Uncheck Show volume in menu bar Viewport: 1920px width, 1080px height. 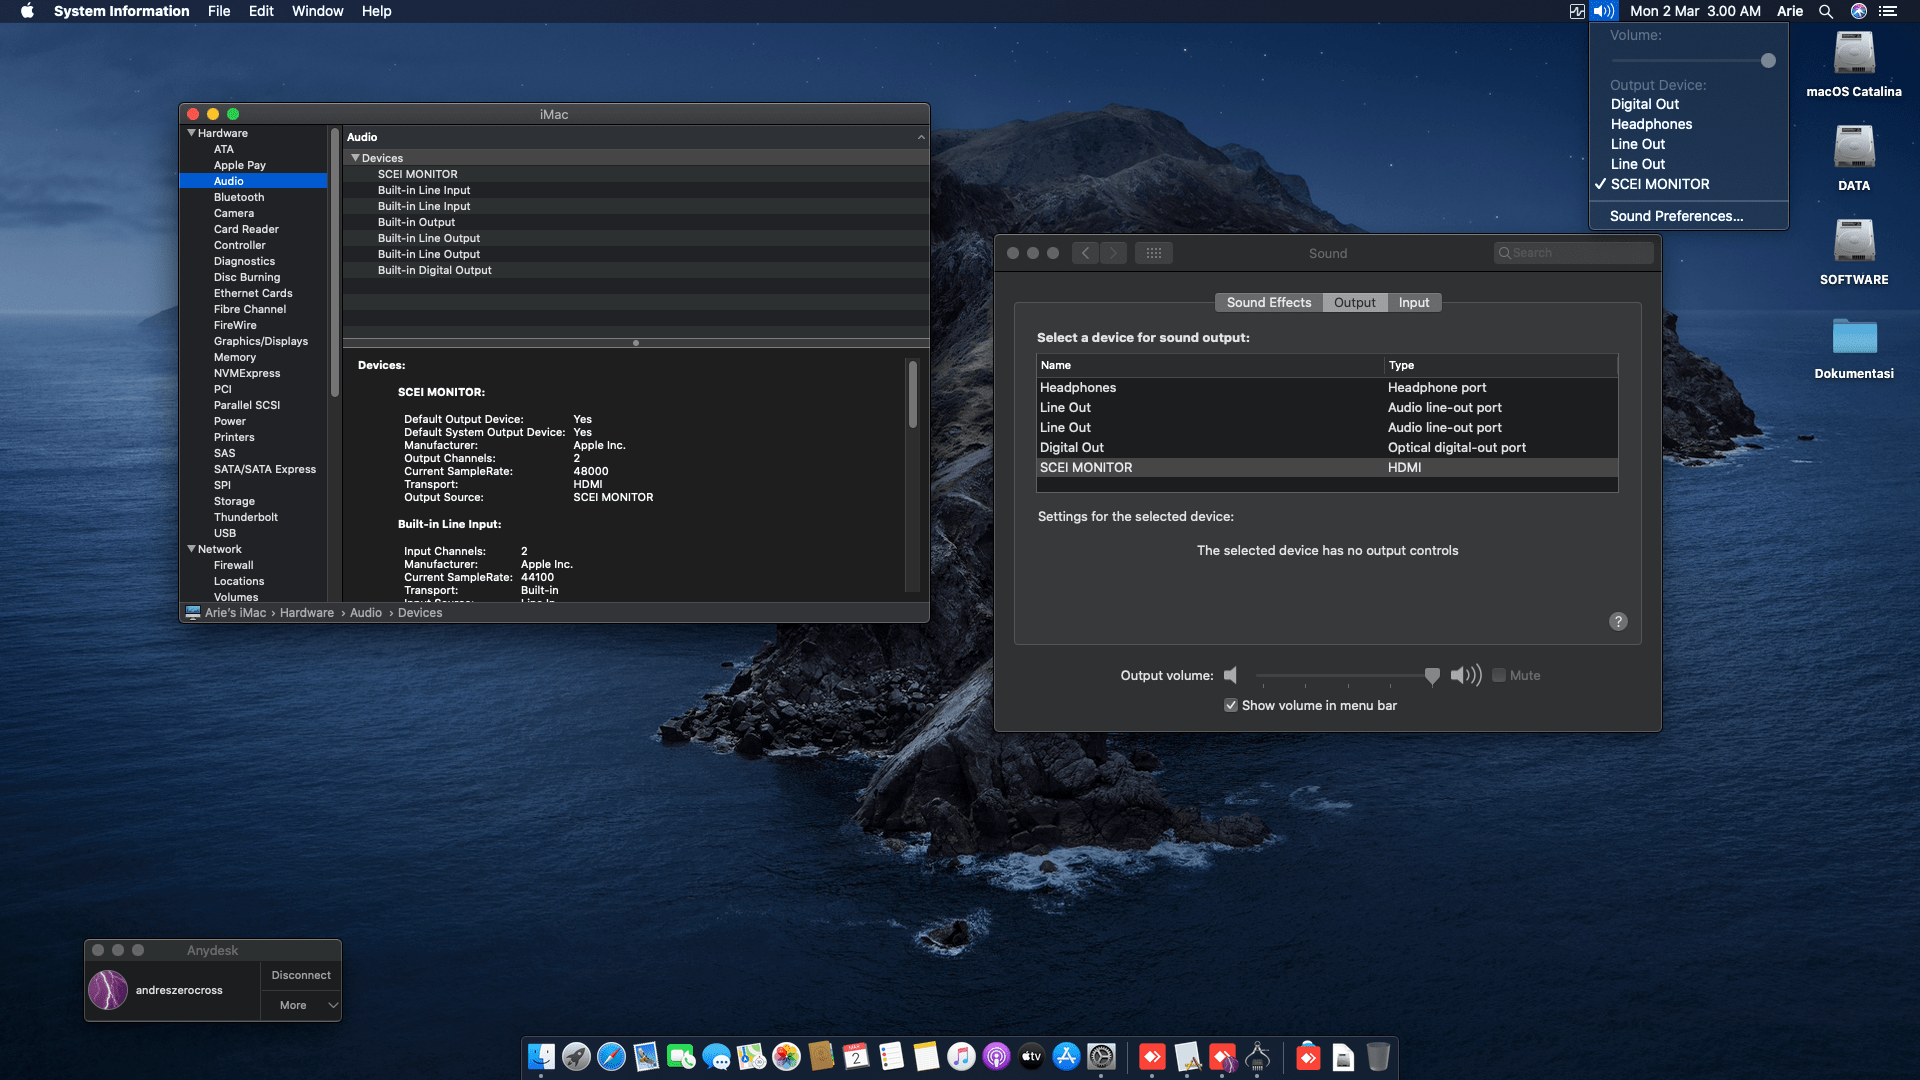tap(1231, 705)
